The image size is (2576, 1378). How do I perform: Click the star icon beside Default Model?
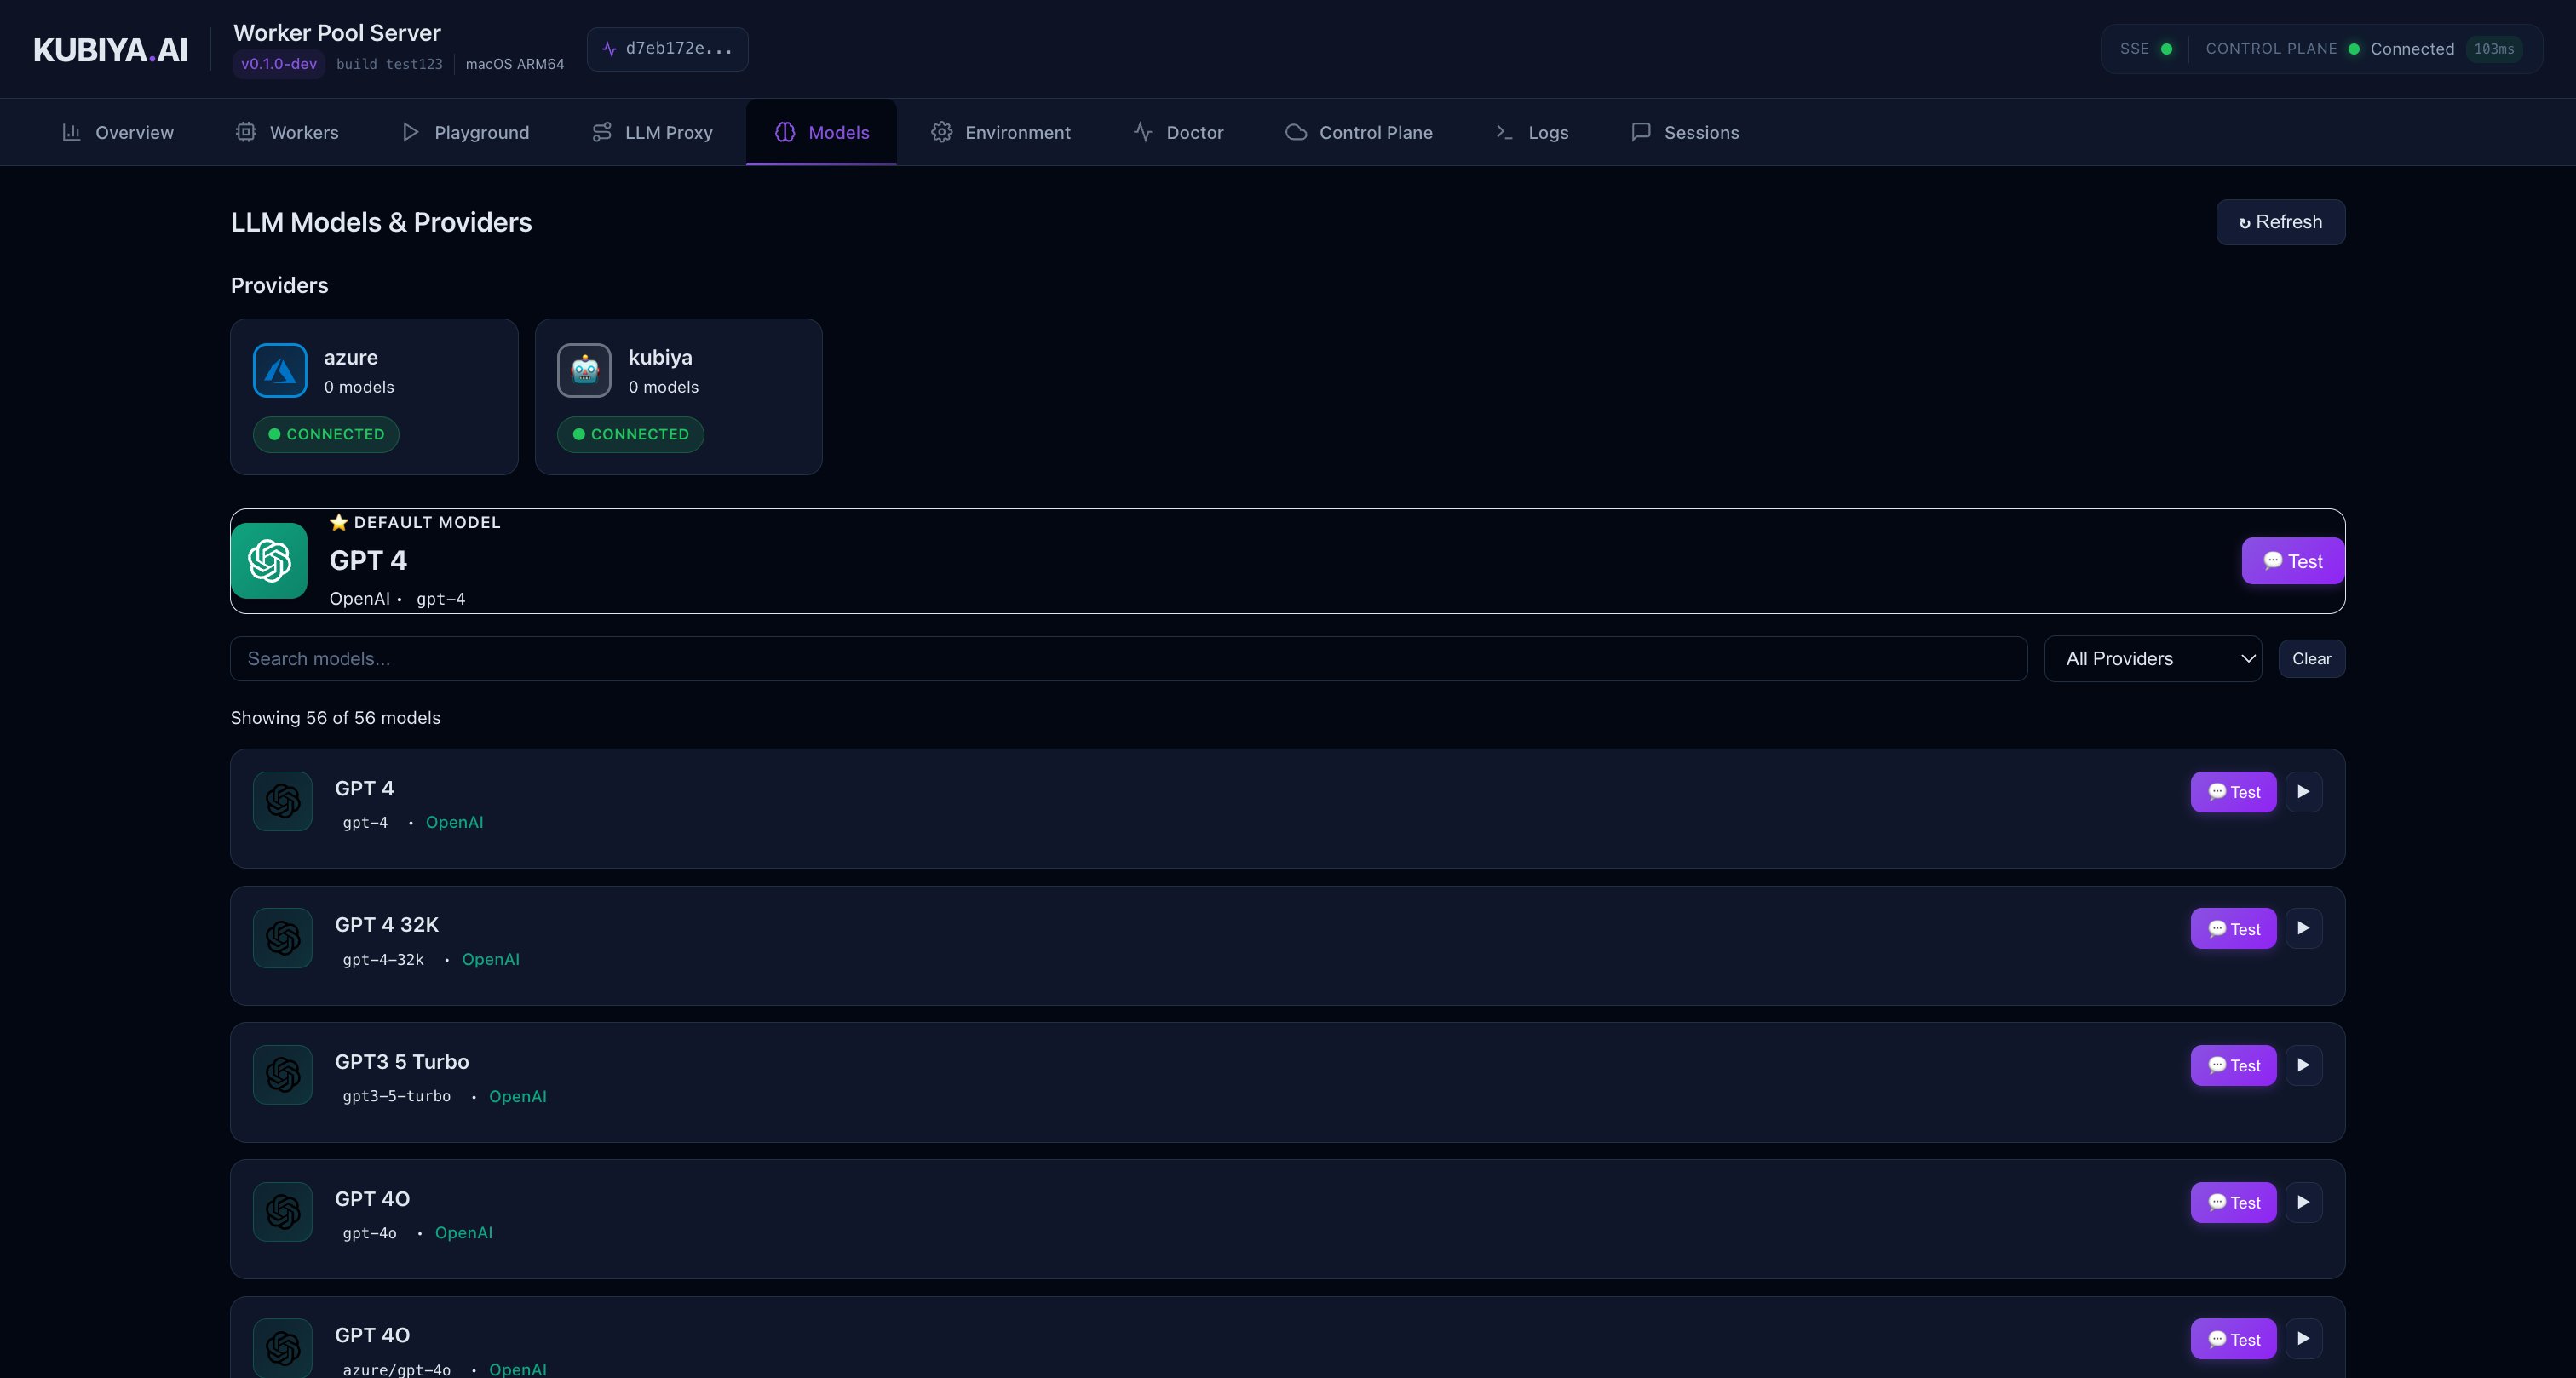click(x=339, y=522)
